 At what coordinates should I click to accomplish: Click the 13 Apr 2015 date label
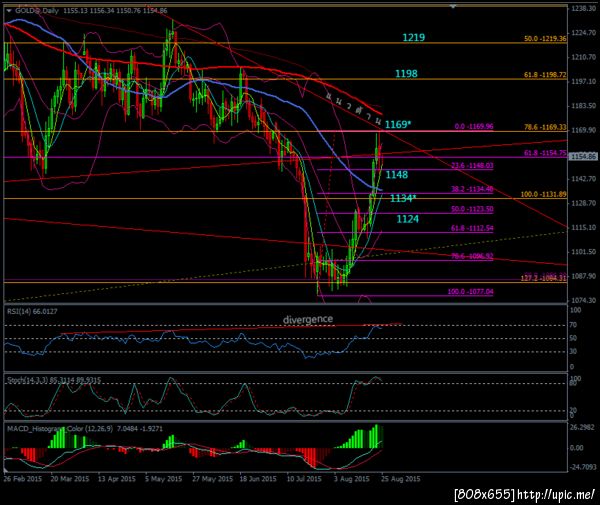click(x=117, y=479)
